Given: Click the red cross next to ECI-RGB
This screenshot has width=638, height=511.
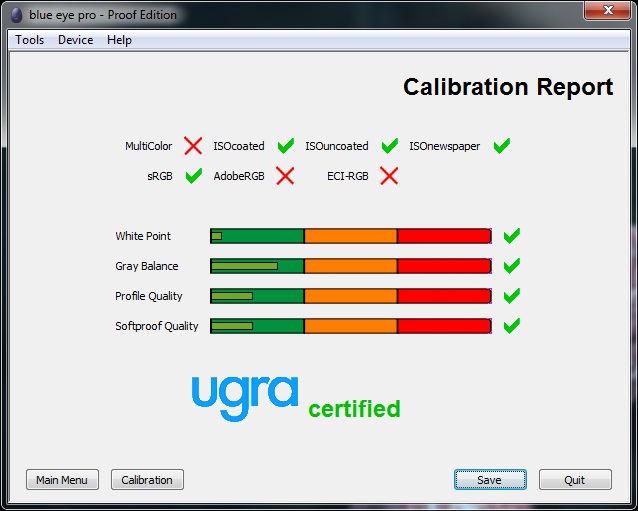Looking at the screenshot, I should click(389, 176).
